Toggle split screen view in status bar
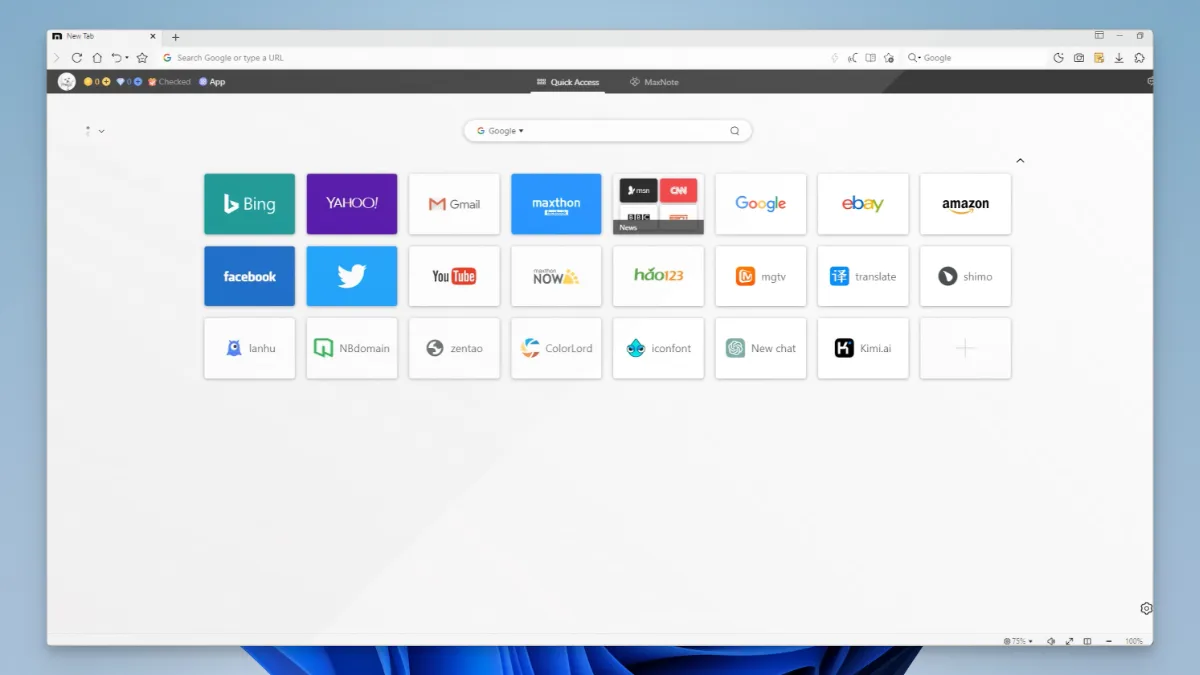Screen dimensions: 1200x675 pyautogui.click(x=1088, y=641)
